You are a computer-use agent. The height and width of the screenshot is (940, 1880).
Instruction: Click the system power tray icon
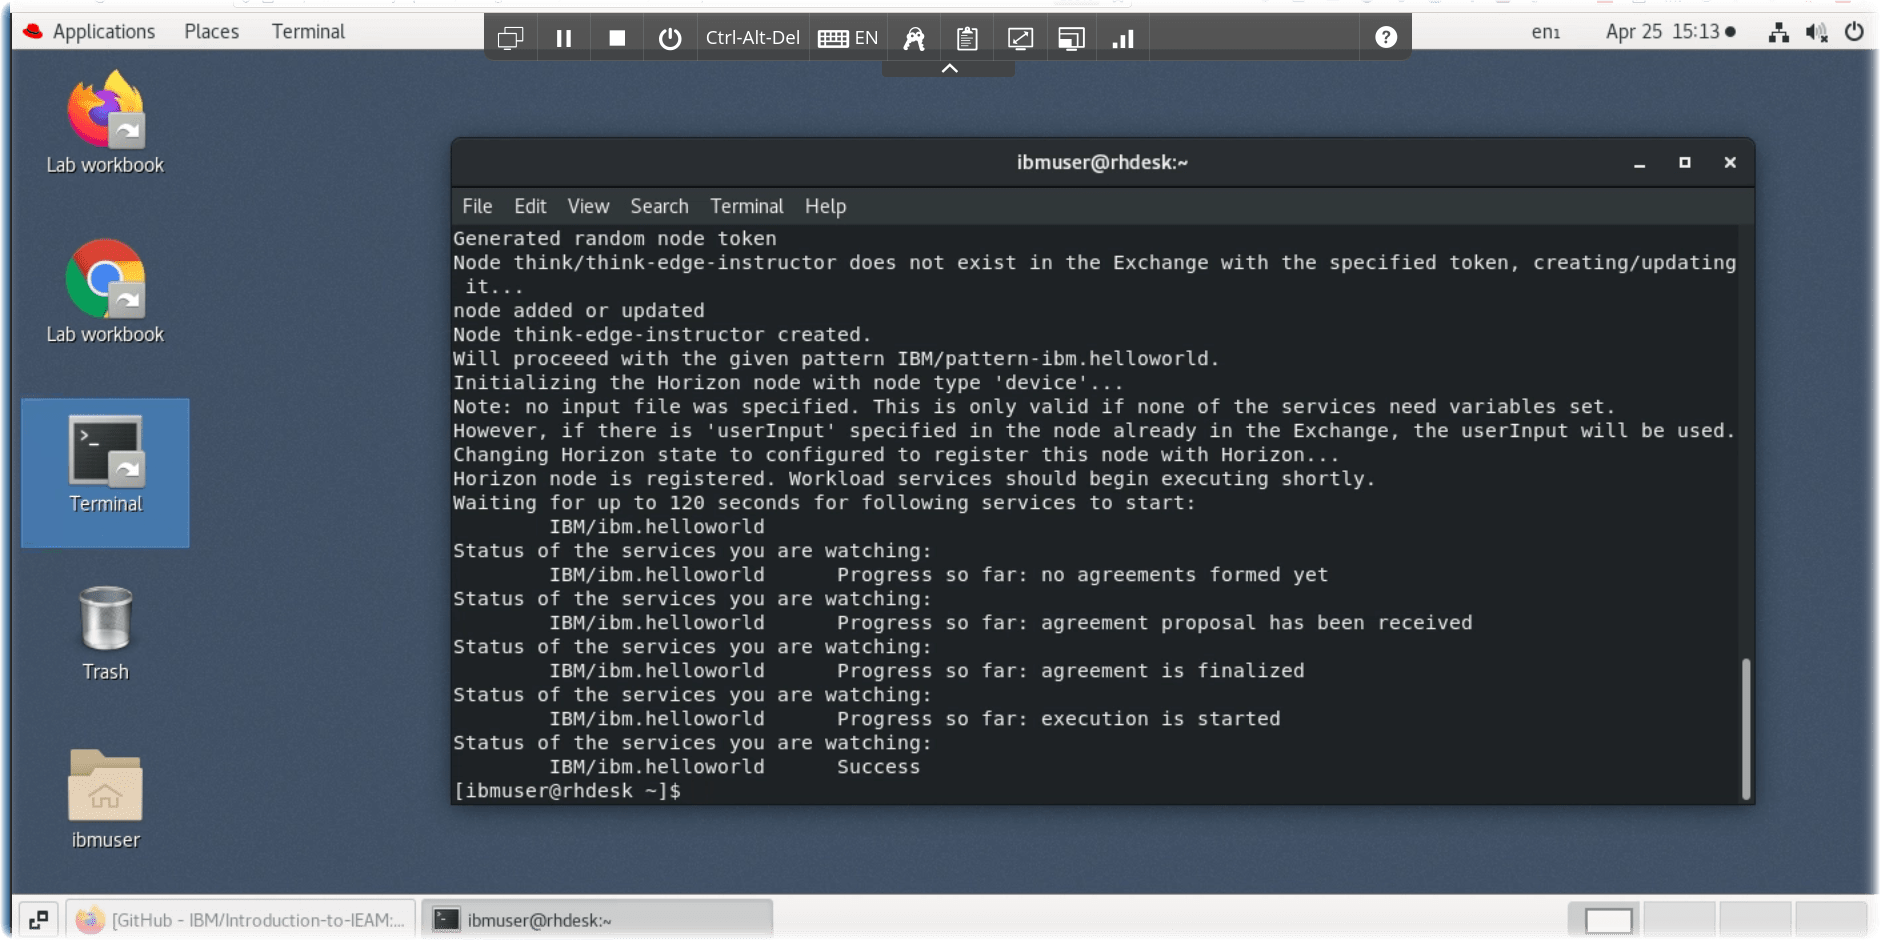[1854, 31]
